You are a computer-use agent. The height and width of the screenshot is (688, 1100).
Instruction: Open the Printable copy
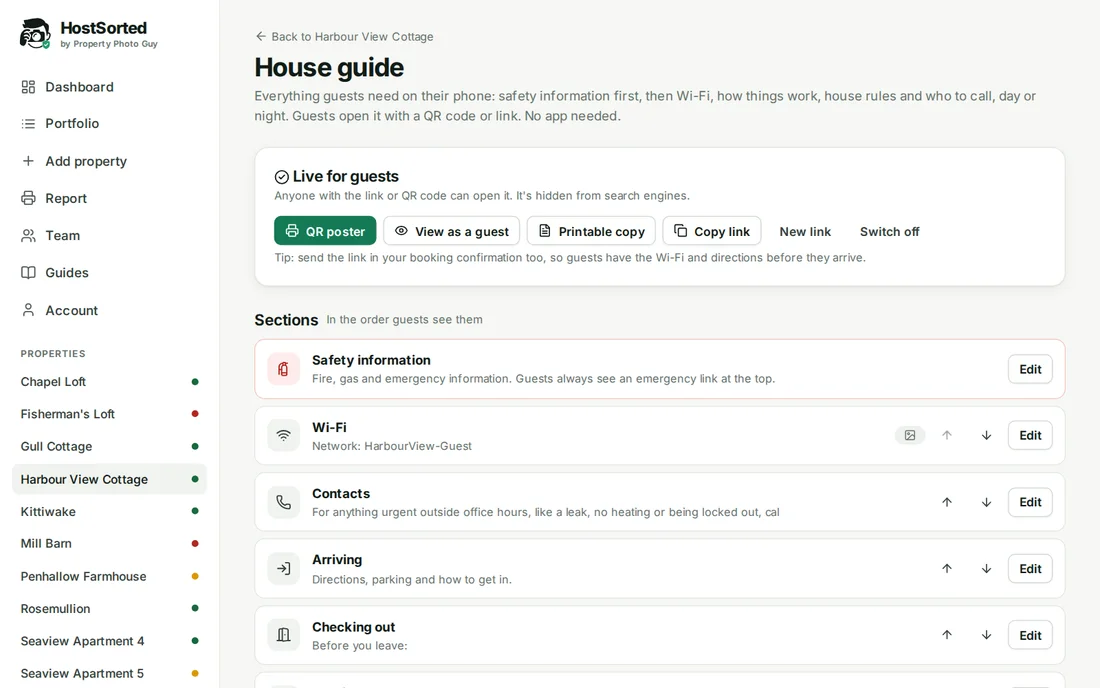(591, 231)
